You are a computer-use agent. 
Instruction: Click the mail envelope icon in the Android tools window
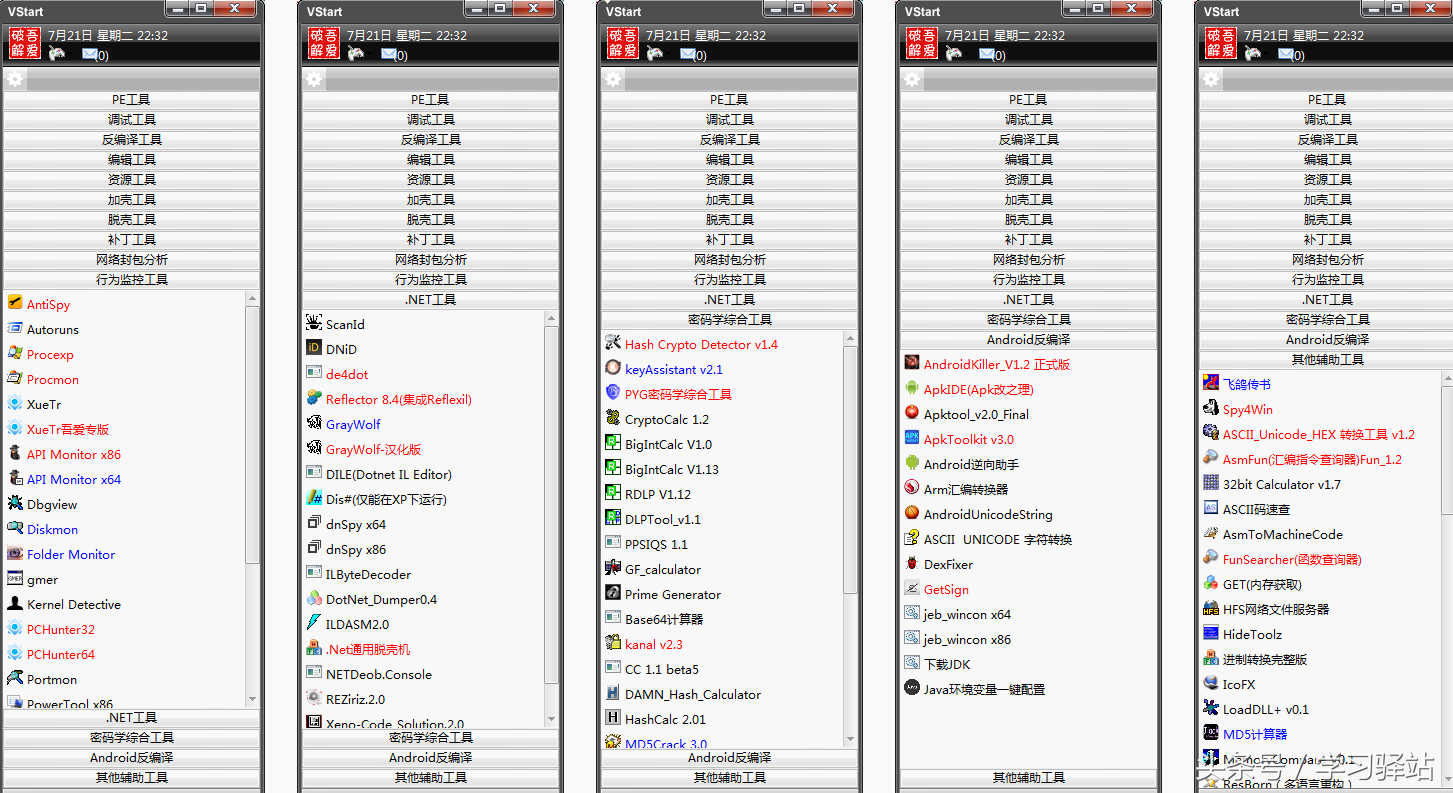click(x=987, y=54)
